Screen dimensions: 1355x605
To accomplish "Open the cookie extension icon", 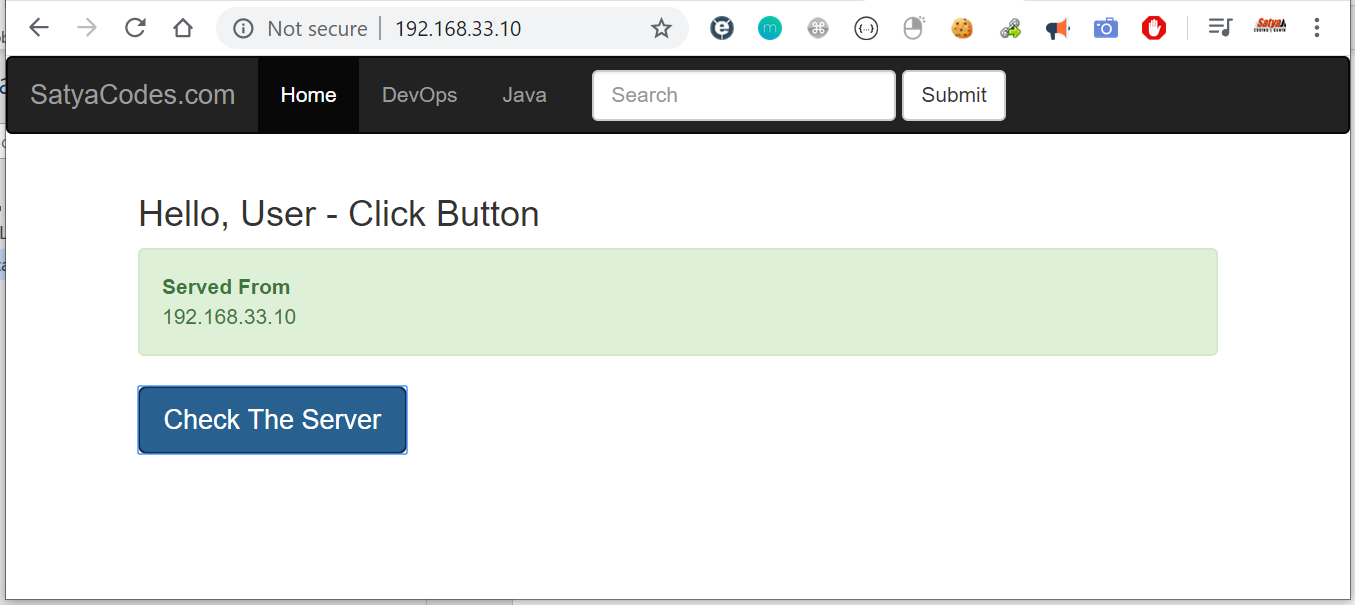I will coord(962,29).
